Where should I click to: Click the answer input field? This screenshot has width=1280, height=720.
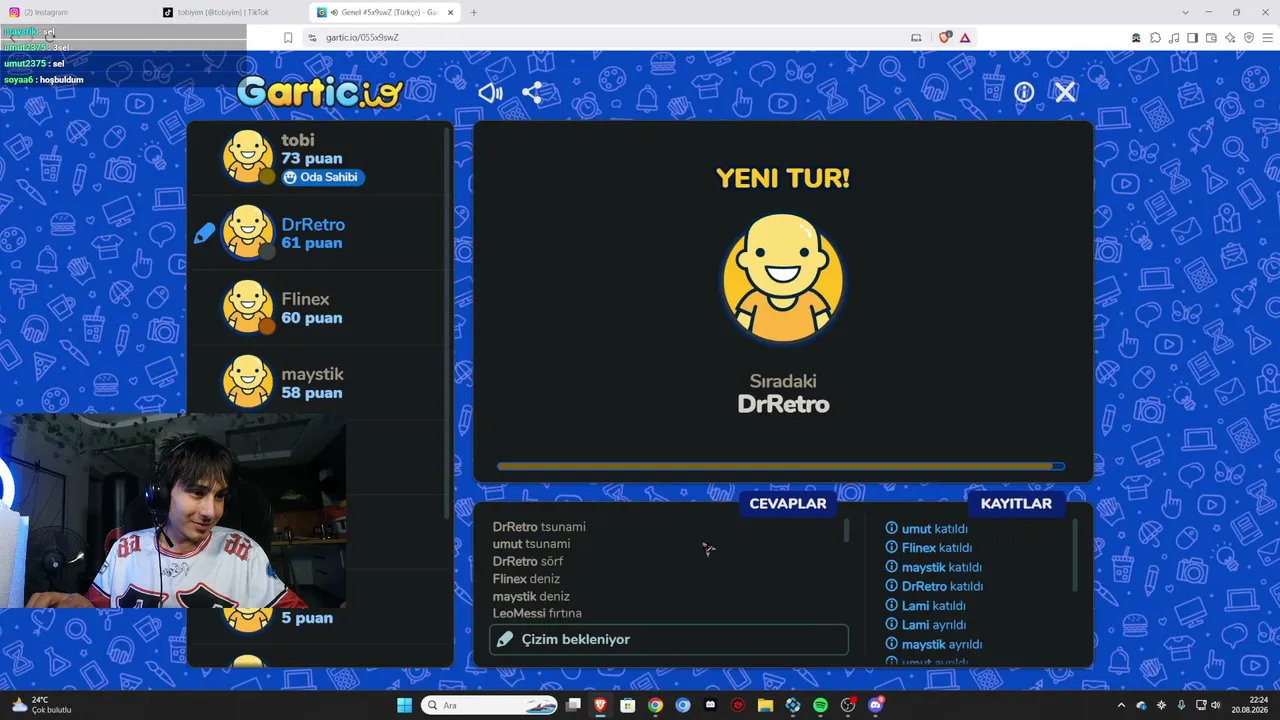pos(669,639)
